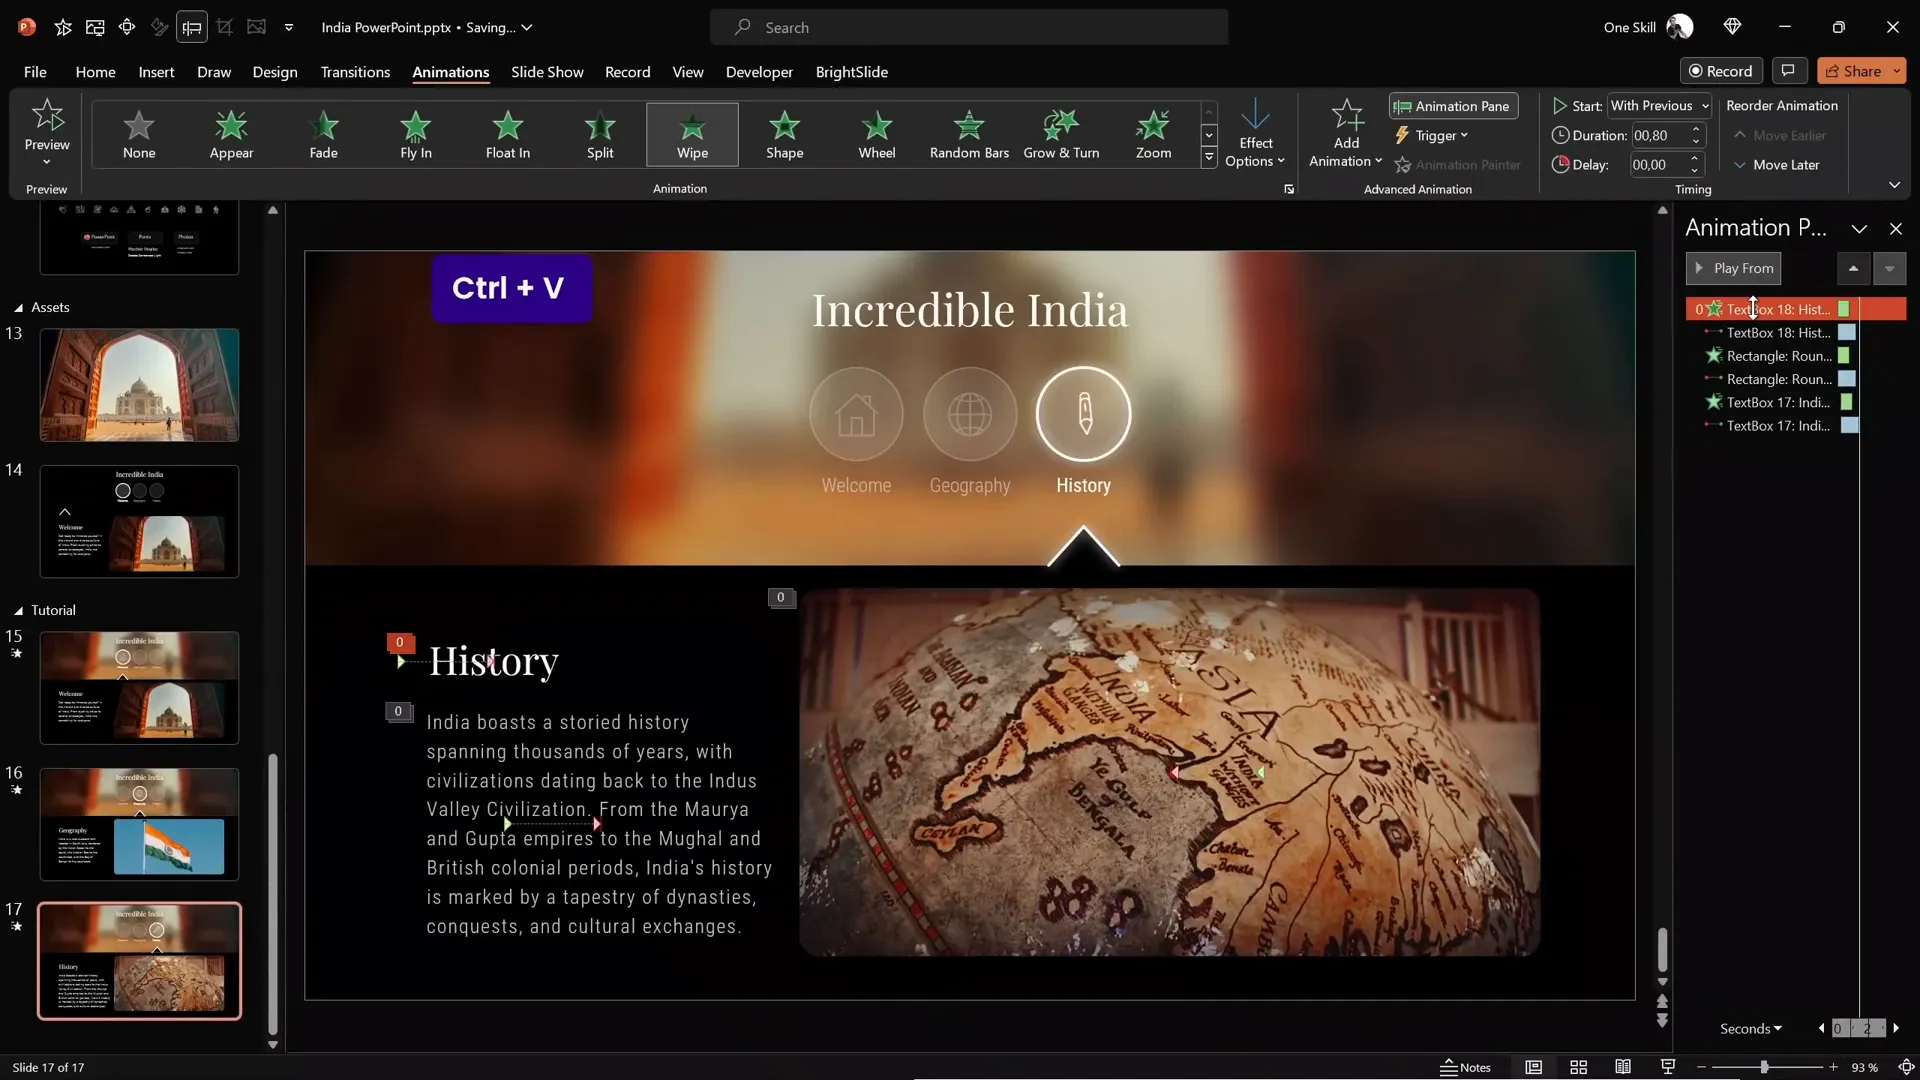This screenshot has height=1080, width=1920.
Task: Choose the Grow & Turn animation
Action: (1061, 134)
